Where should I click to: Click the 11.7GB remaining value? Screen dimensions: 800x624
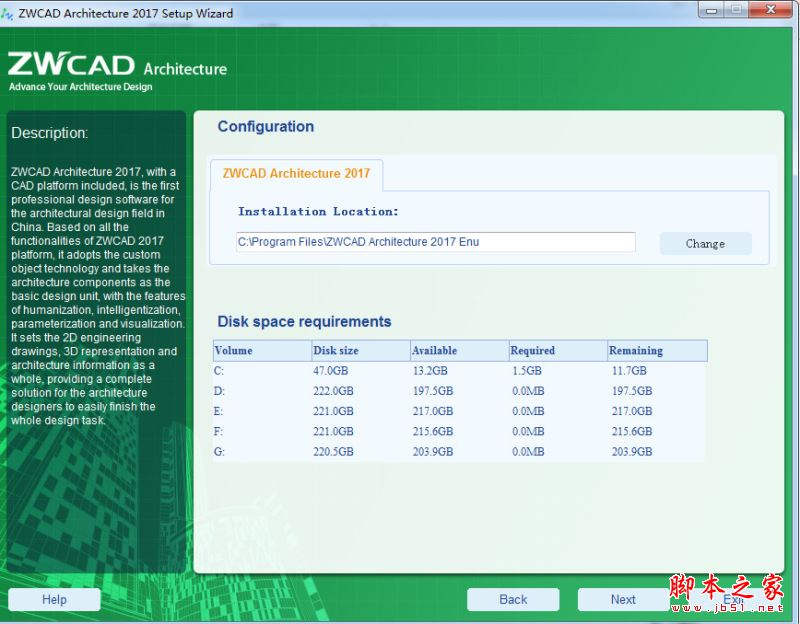pos(629,371)
